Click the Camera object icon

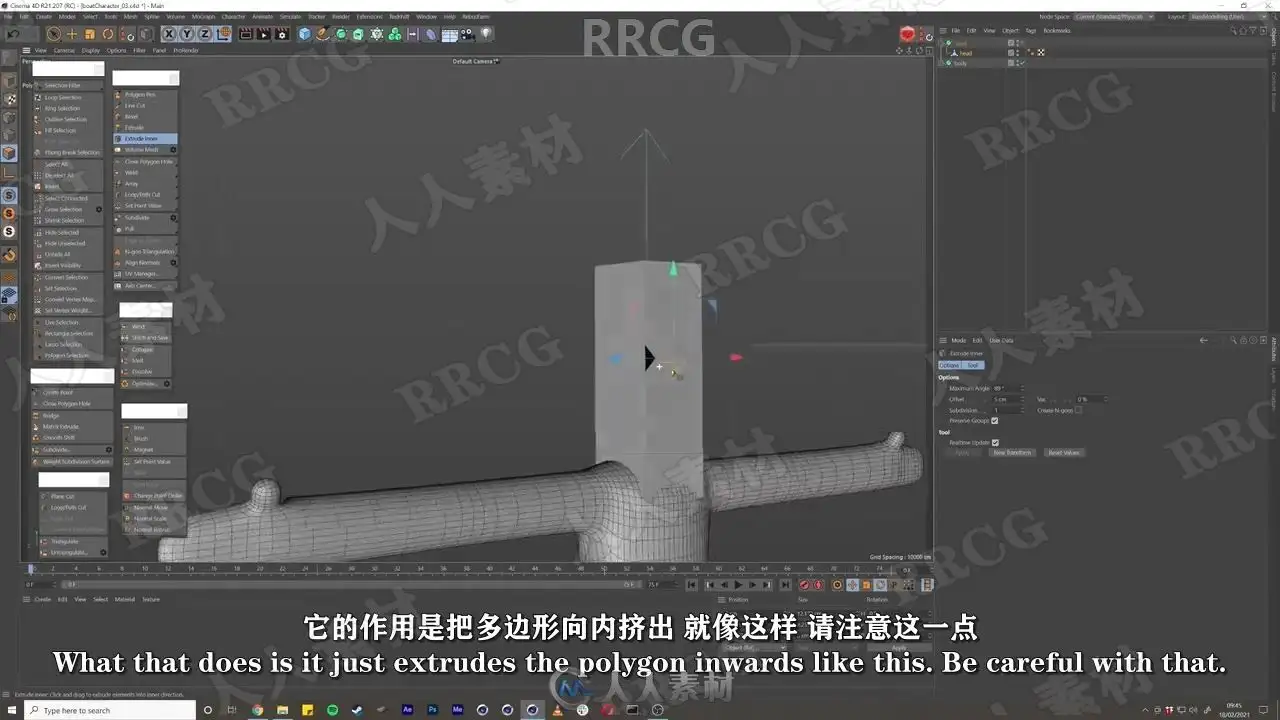(x=468, y=34)
